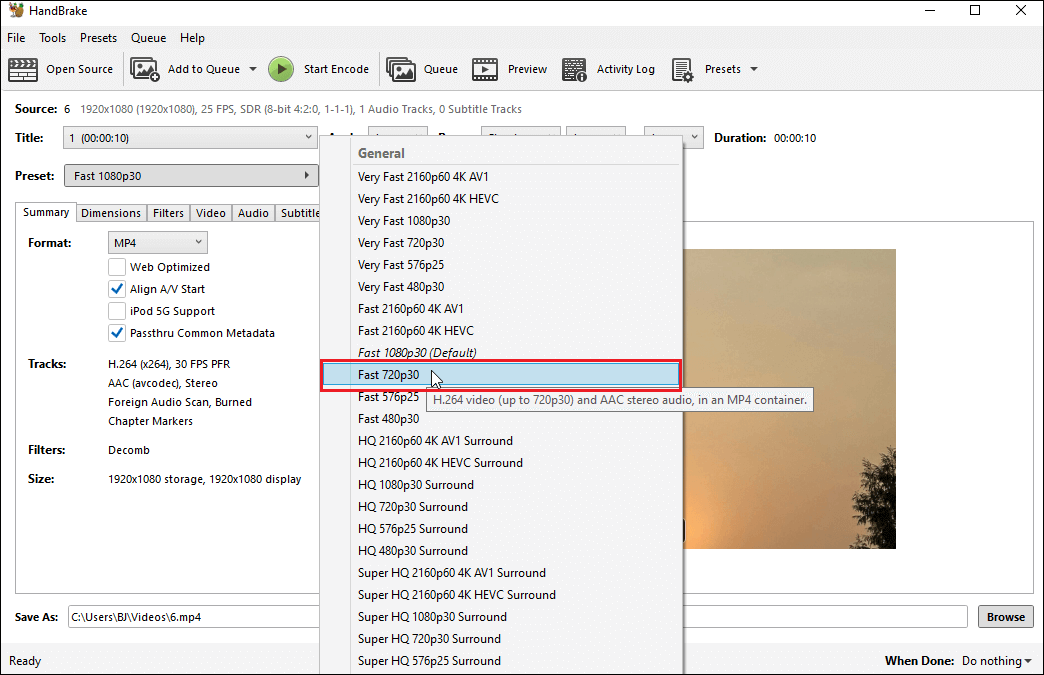Image resolution: width=1044 pixels, height=675 pixels.
Task: Select preset Fast 2160p60 4K AV1
Action: 501,309
